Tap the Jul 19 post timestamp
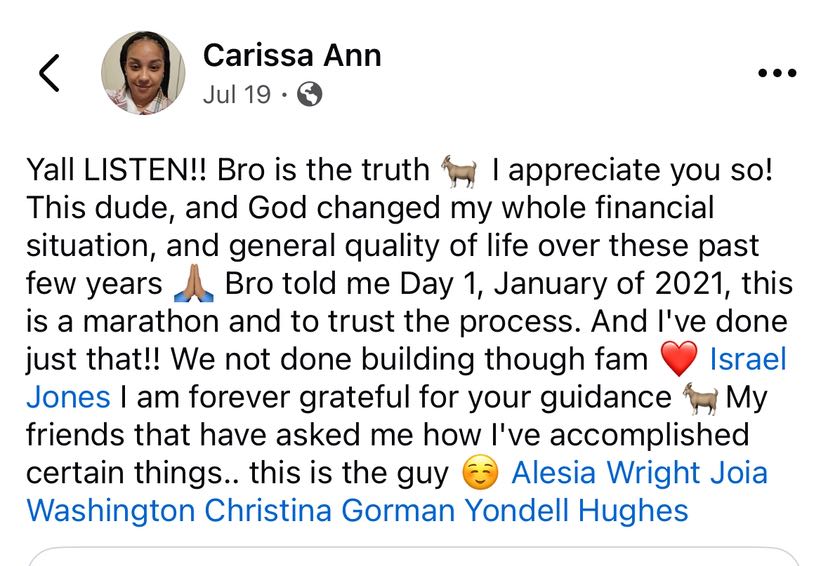The width and height of the screenshot is (828, 566). pyautogui.click(x=236, y=95)
